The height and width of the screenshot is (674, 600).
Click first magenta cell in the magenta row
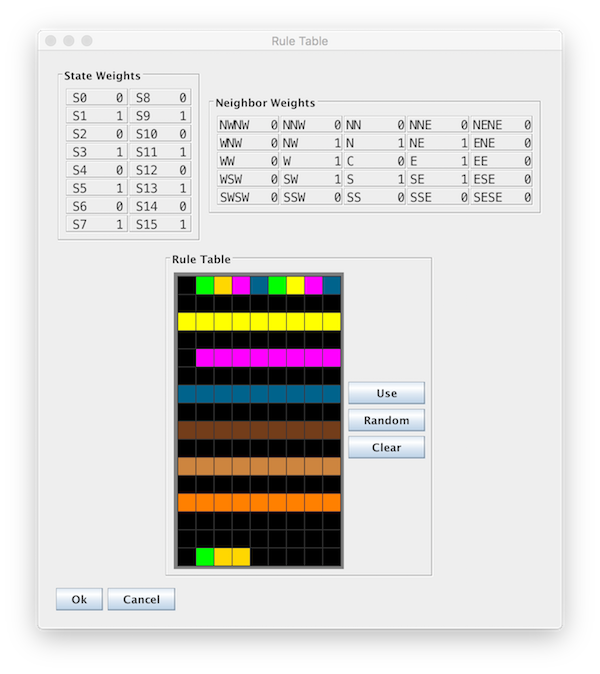pyautogui.click(x=205, y=358)
